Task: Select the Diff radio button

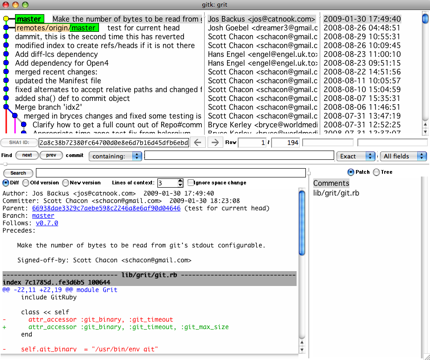Action: [6, 183]
